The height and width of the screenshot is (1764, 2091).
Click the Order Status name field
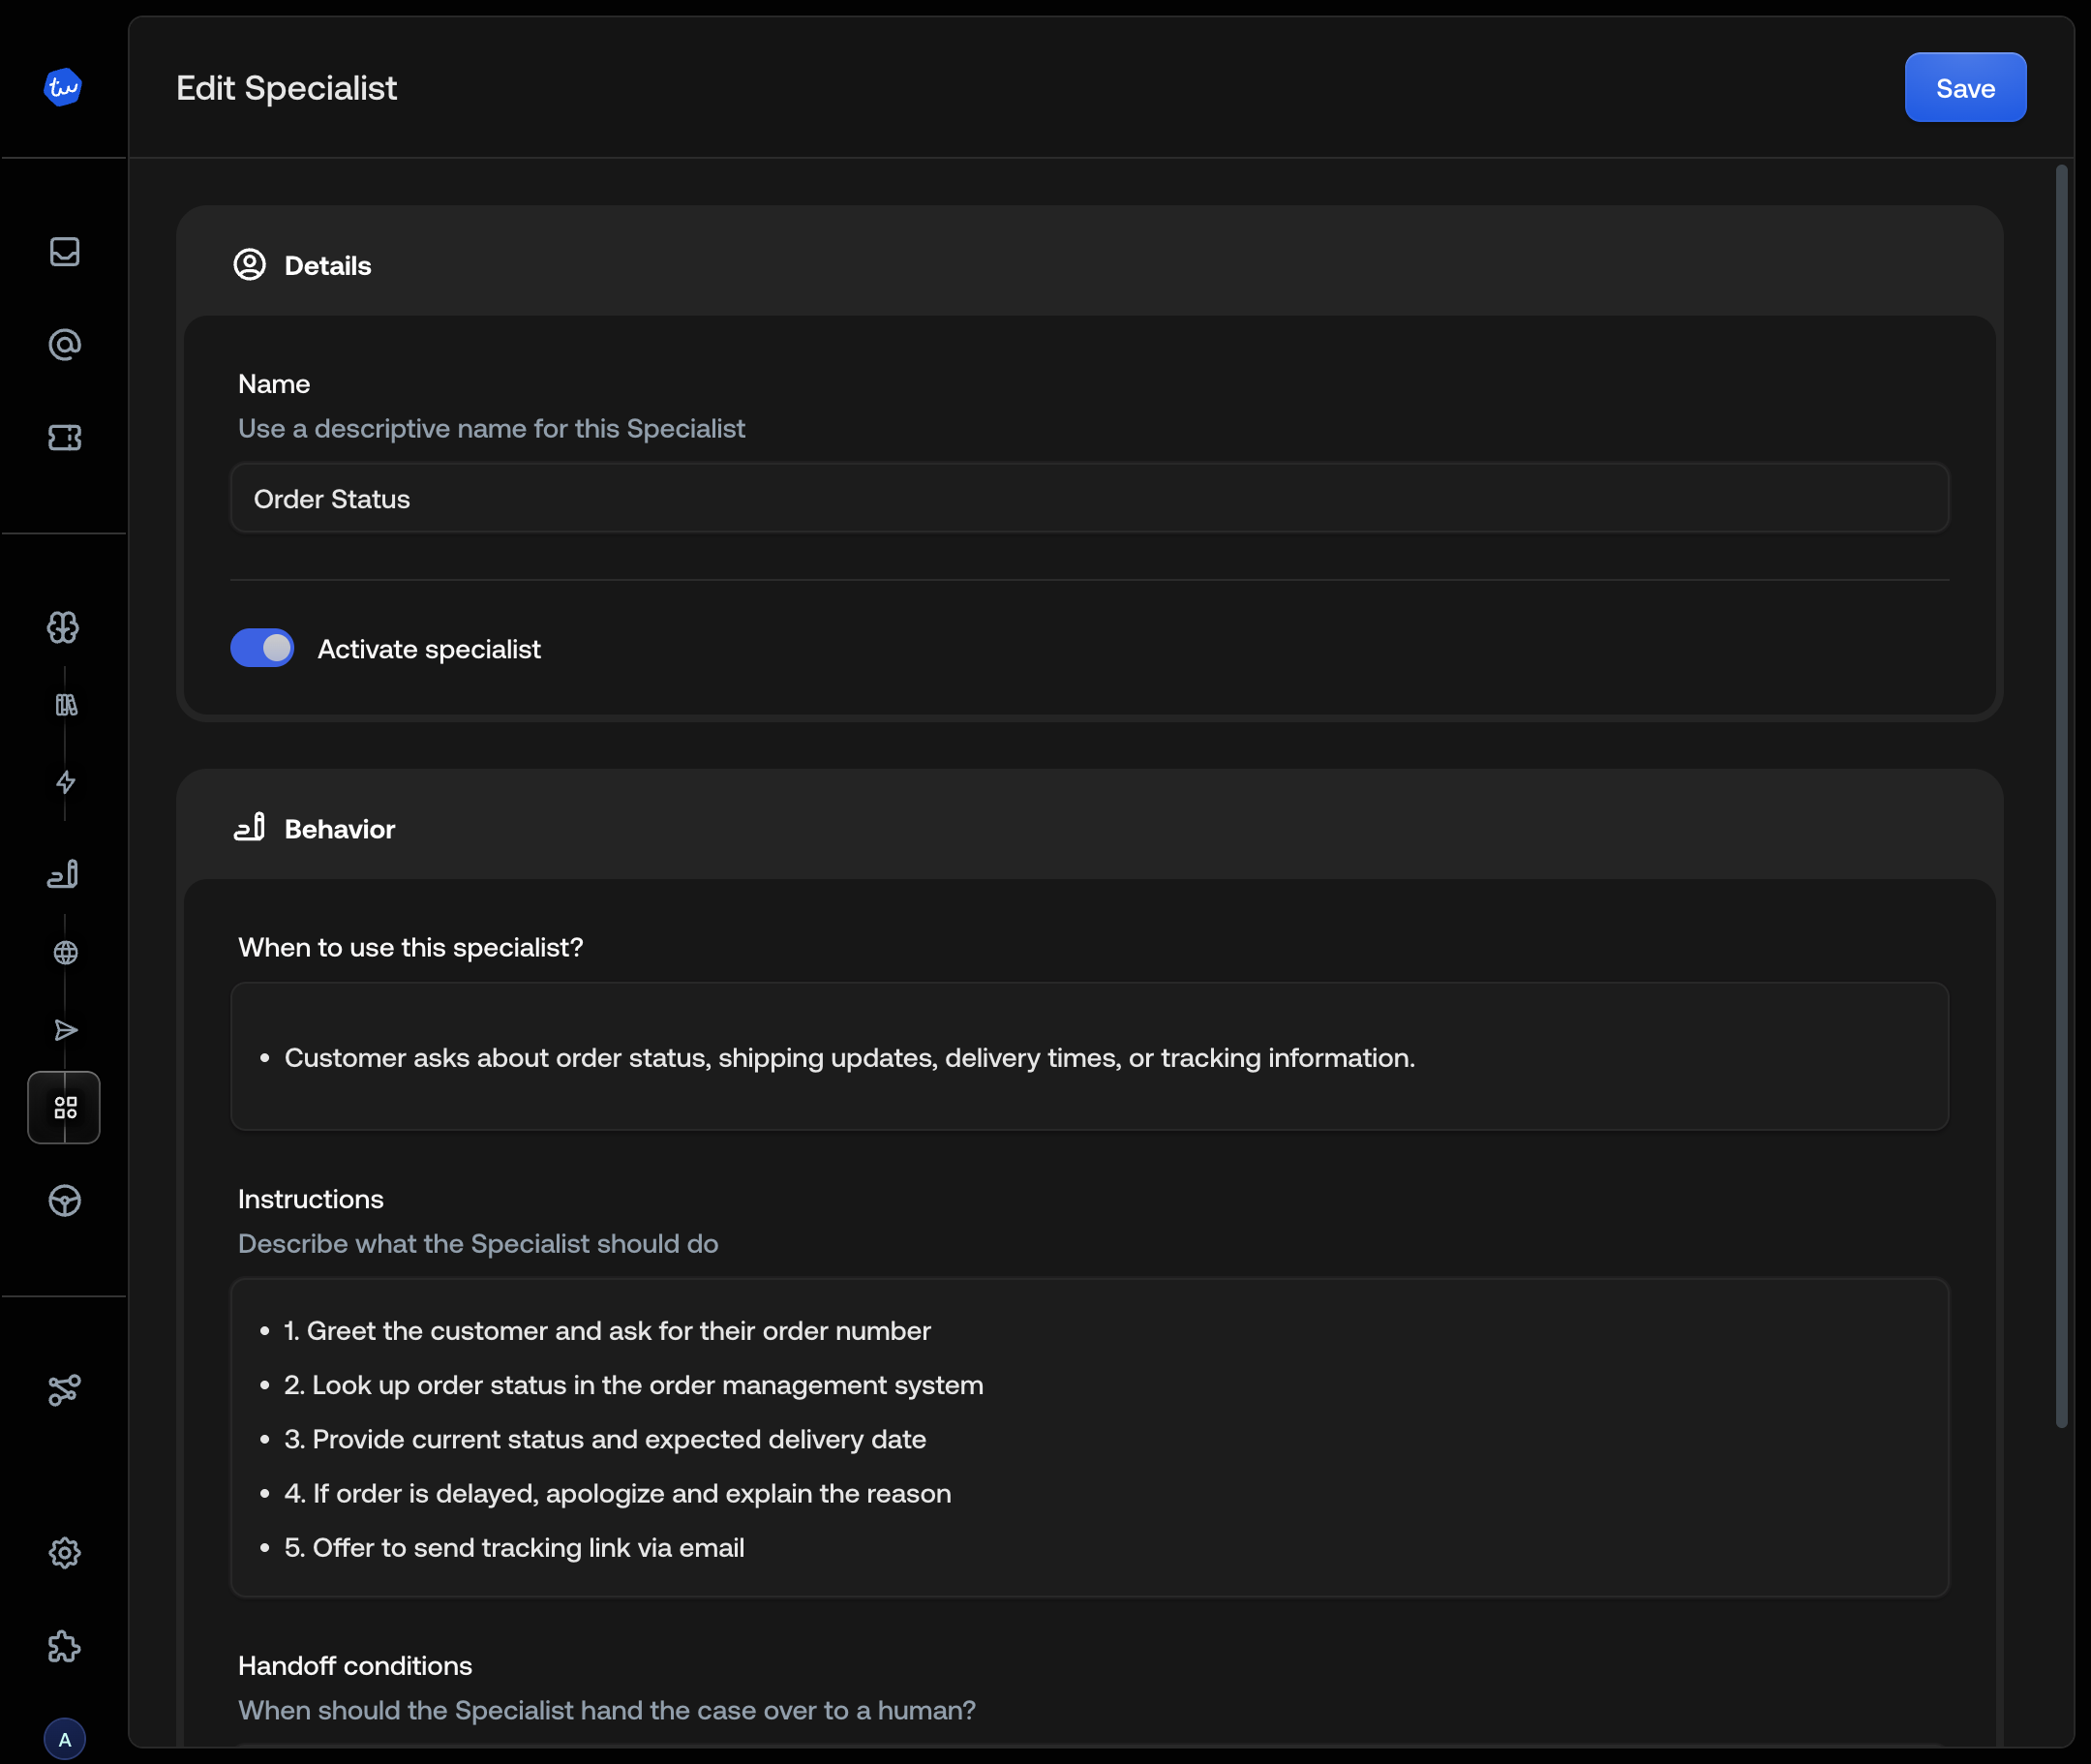(1089, 499)
